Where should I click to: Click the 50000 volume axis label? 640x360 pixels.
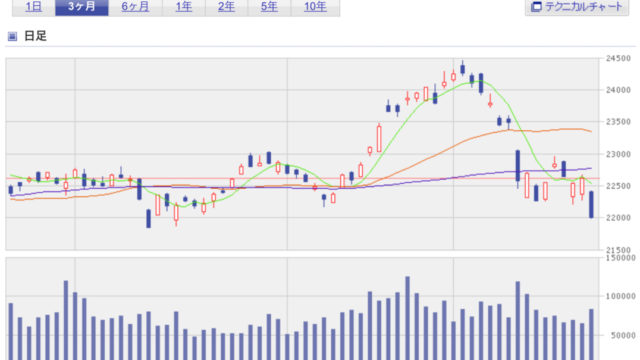point(623,336)
